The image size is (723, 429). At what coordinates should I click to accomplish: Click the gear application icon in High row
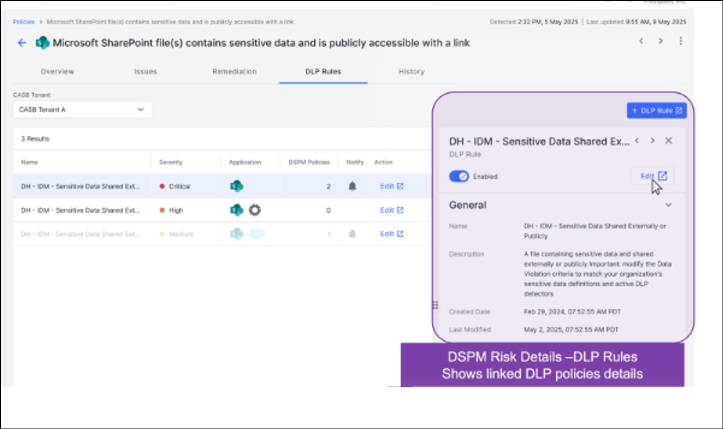pyautogui.click(x=255, y=210)
